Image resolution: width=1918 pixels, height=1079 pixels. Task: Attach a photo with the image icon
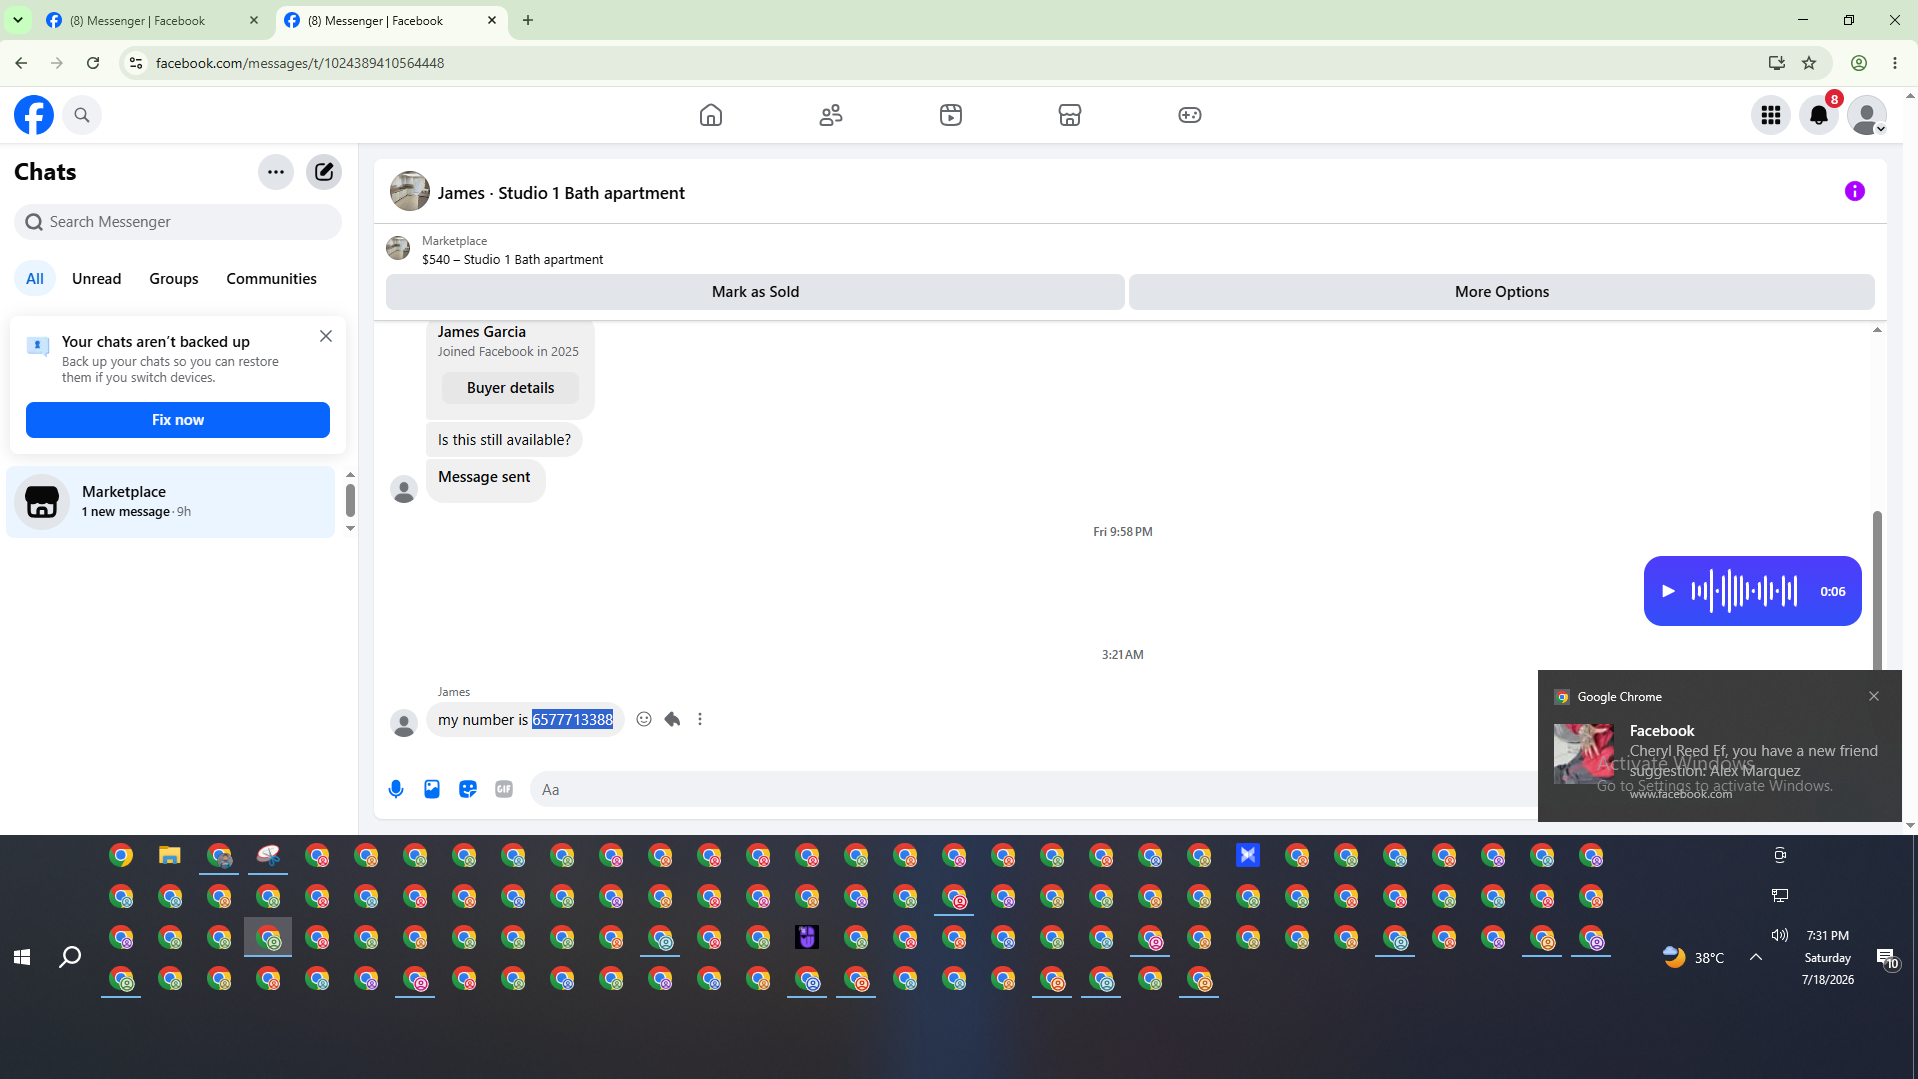click(432, 789)
